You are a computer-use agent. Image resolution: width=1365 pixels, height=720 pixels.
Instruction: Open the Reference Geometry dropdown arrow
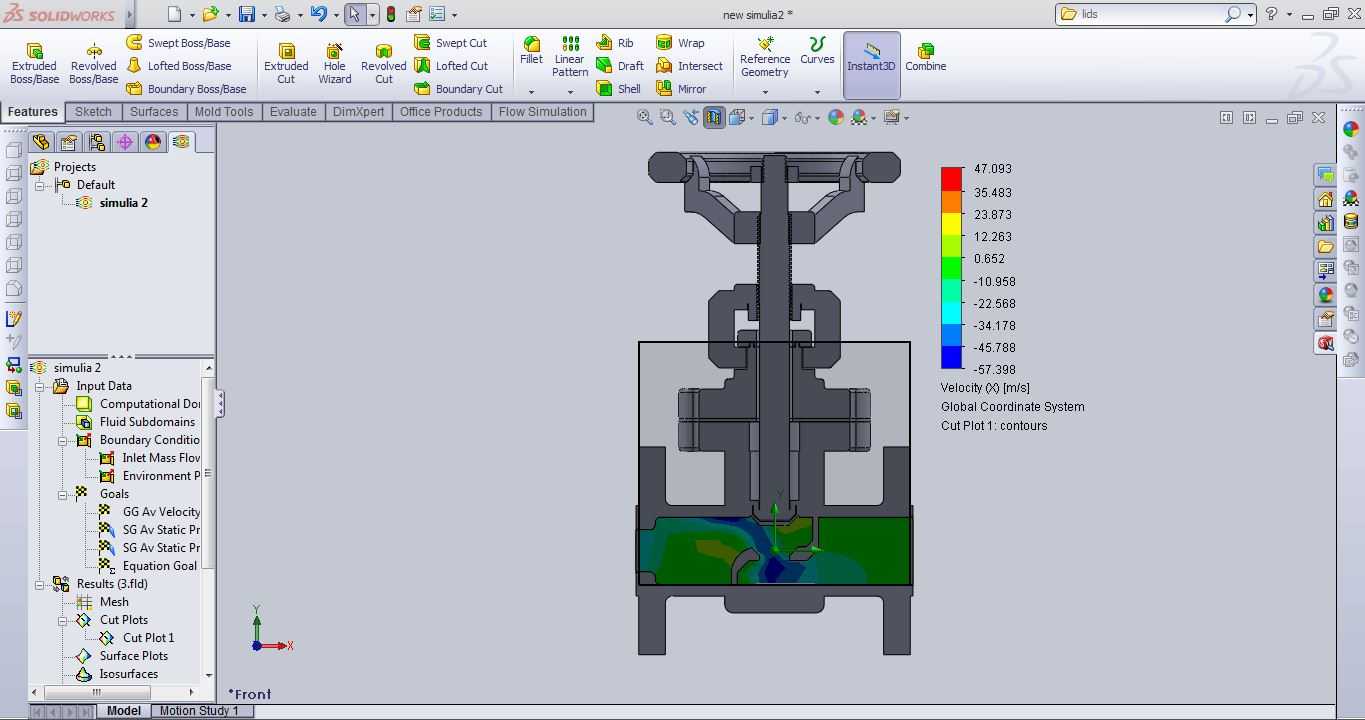(765, 92)
